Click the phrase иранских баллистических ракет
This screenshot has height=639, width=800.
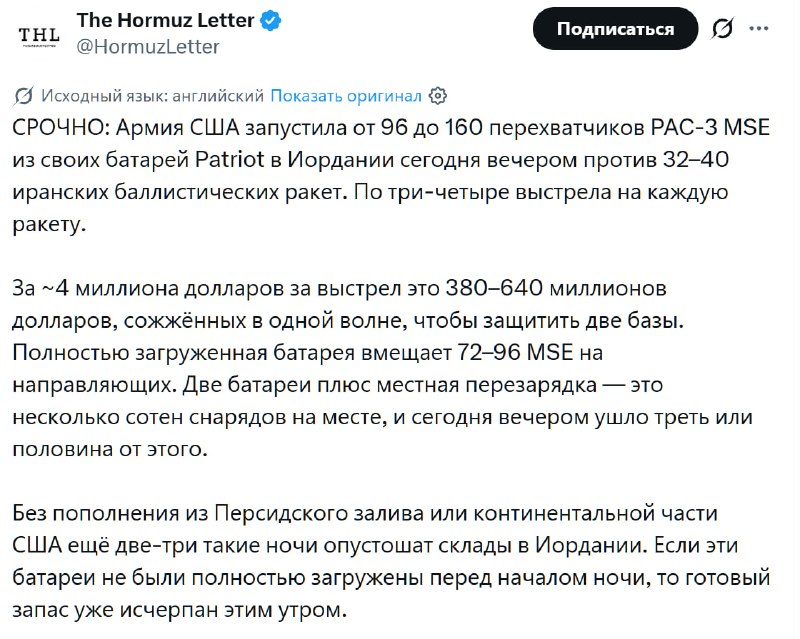coord(177,192)
